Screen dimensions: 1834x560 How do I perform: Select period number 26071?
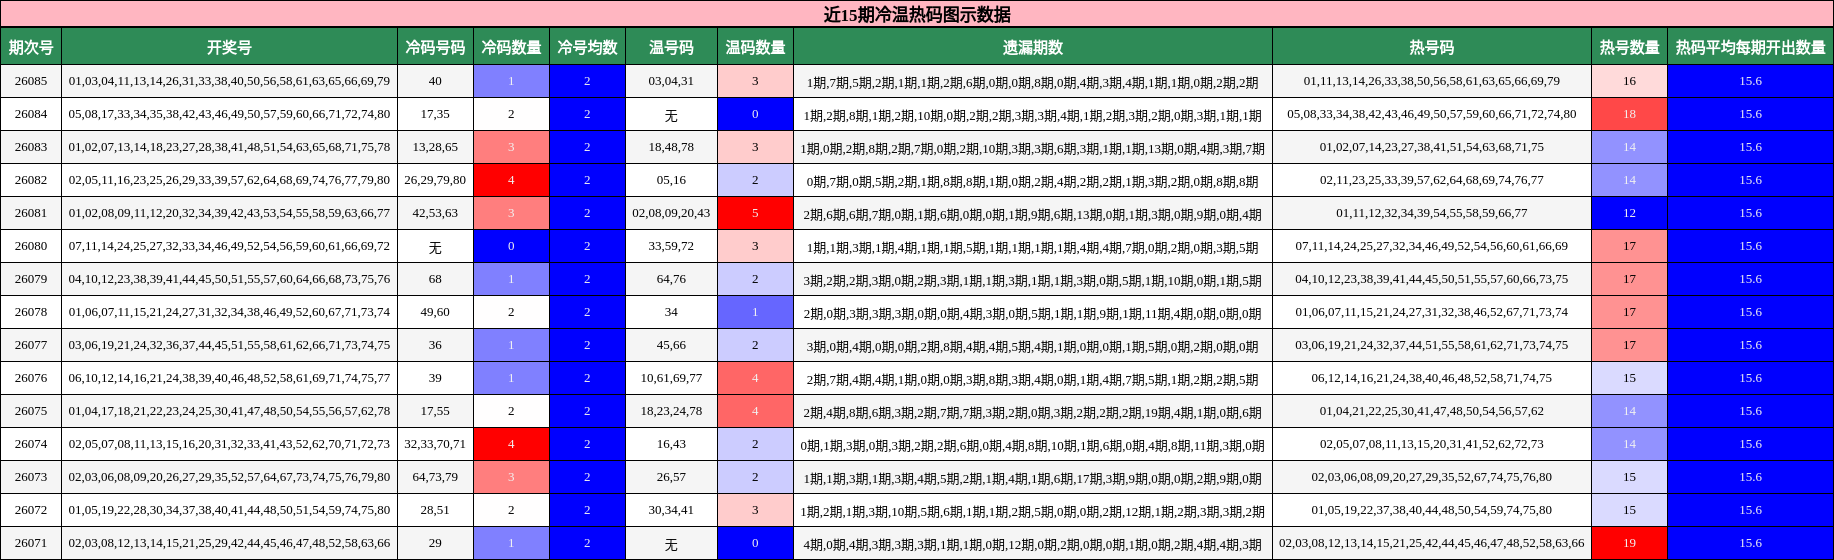31,543
